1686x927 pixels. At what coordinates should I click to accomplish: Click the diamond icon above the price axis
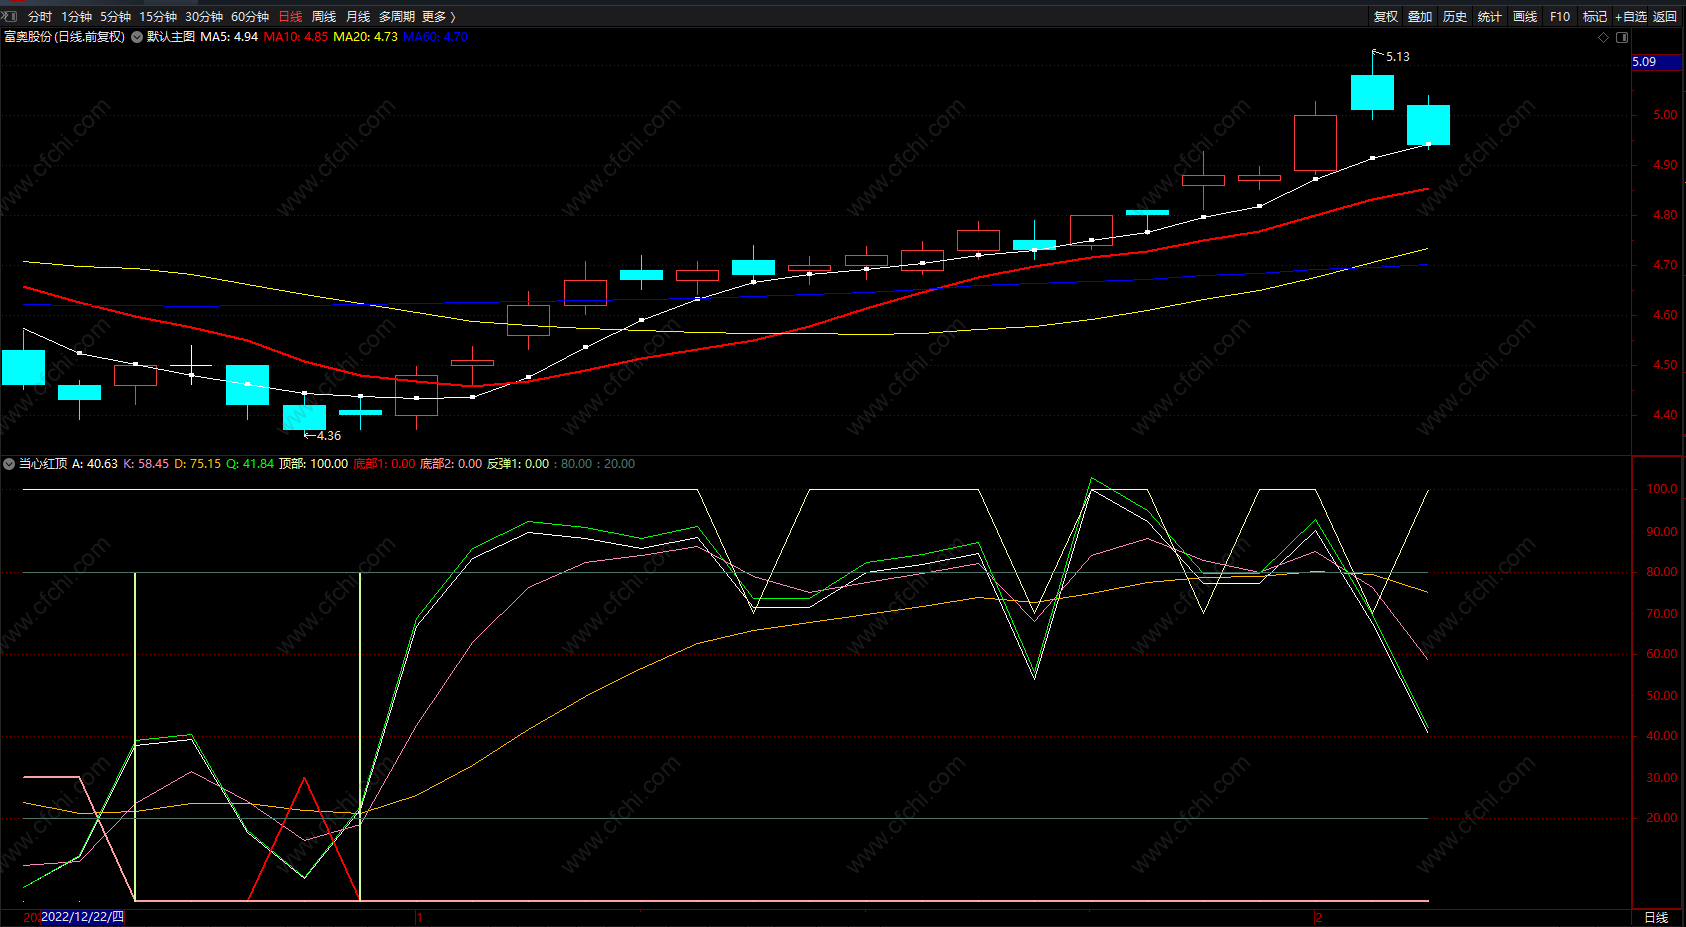coord(1603,37)
